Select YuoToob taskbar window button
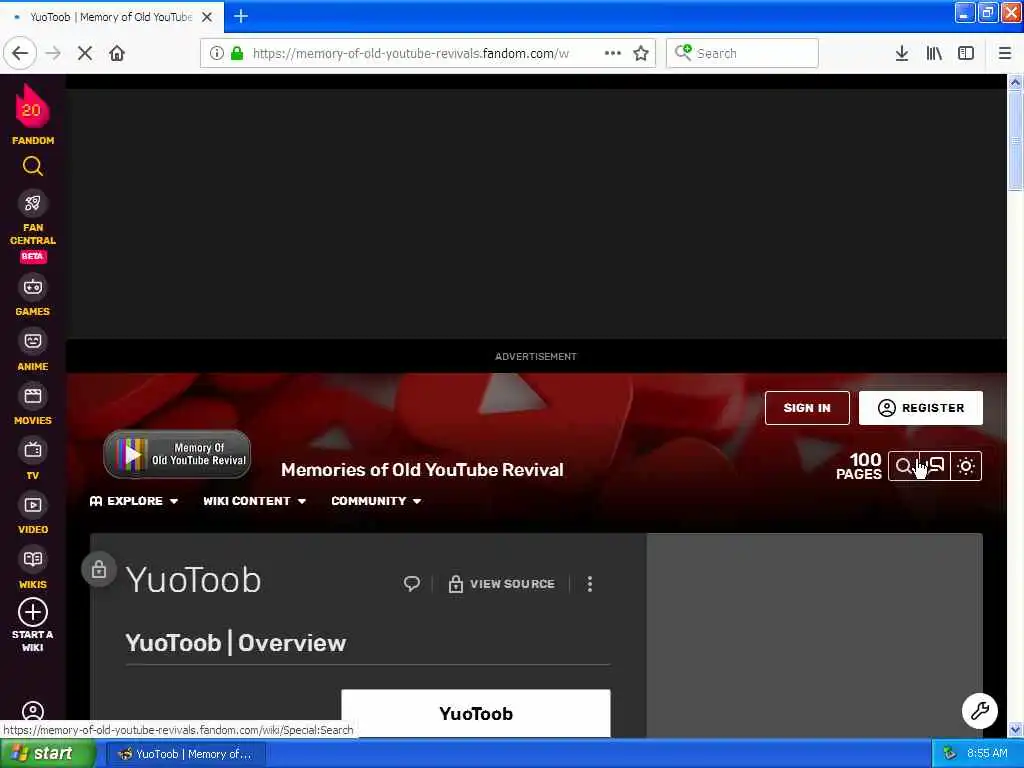This screenshot has width=1024, height=768. click(x=185, y=754)
